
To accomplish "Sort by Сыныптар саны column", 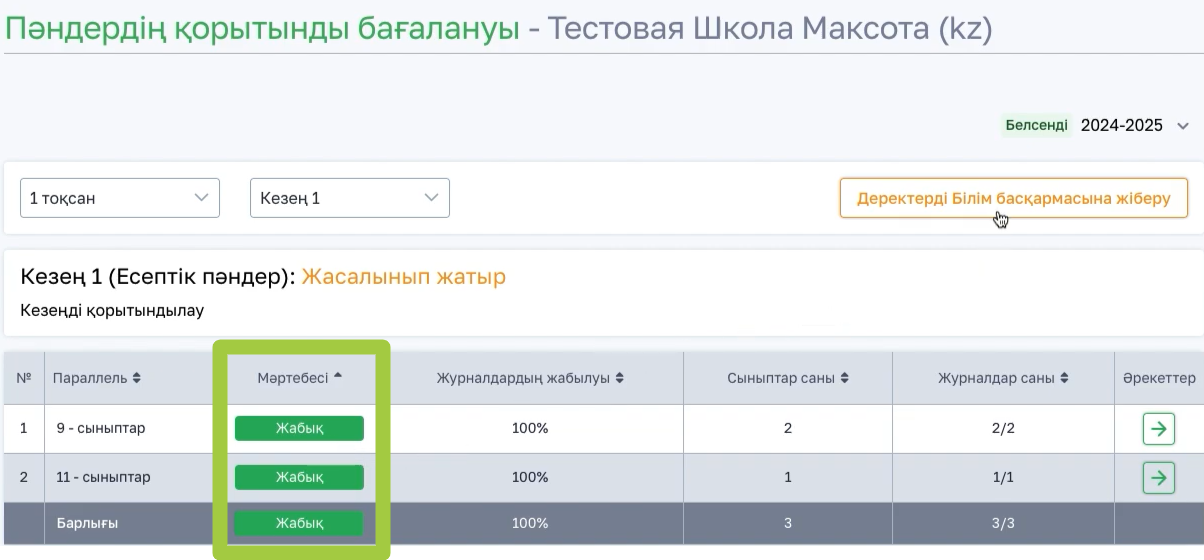I will (x=787, y=378).
